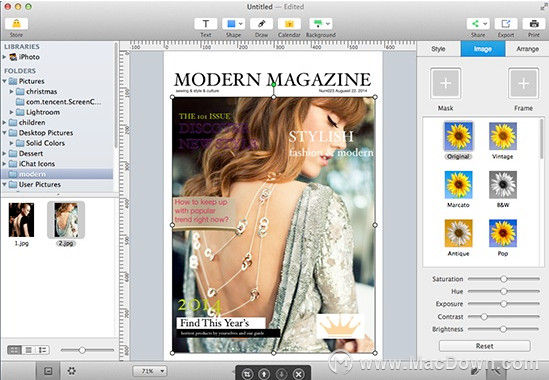Click the green Share icon
Screen dimensions: 549x380
475,24
